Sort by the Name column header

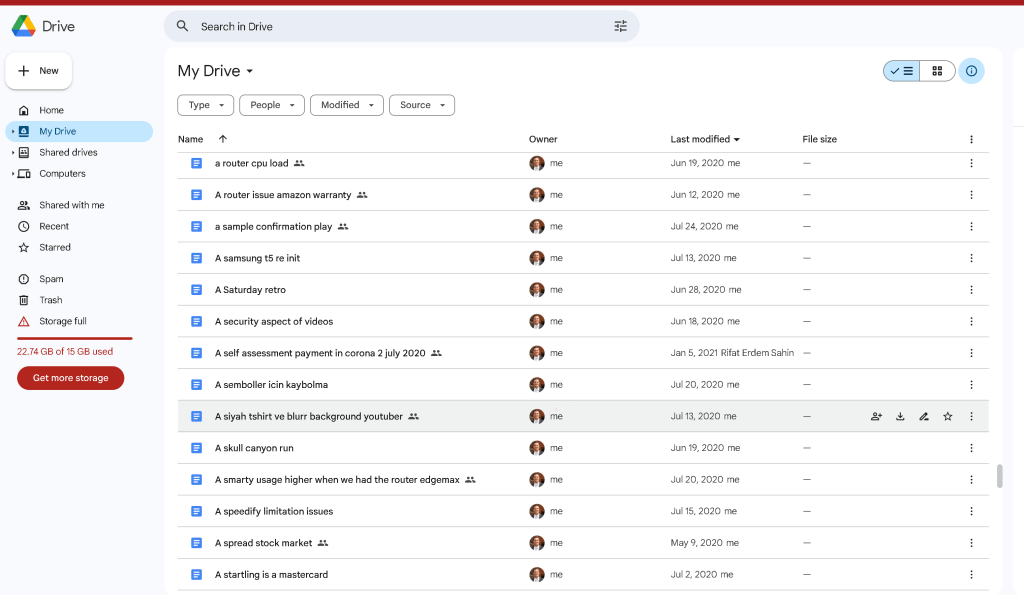[x=190, y=139]
